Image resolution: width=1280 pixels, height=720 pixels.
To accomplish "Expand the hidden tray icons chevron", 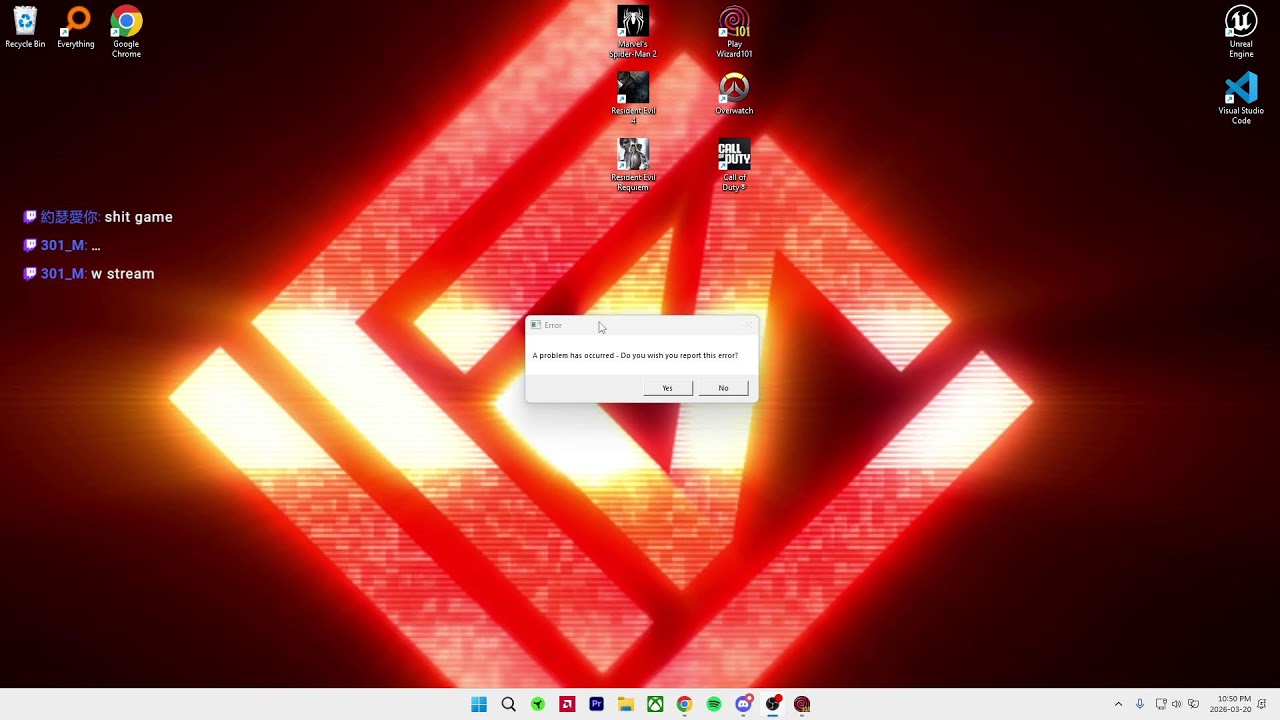I will click(x=1118, y=704).
